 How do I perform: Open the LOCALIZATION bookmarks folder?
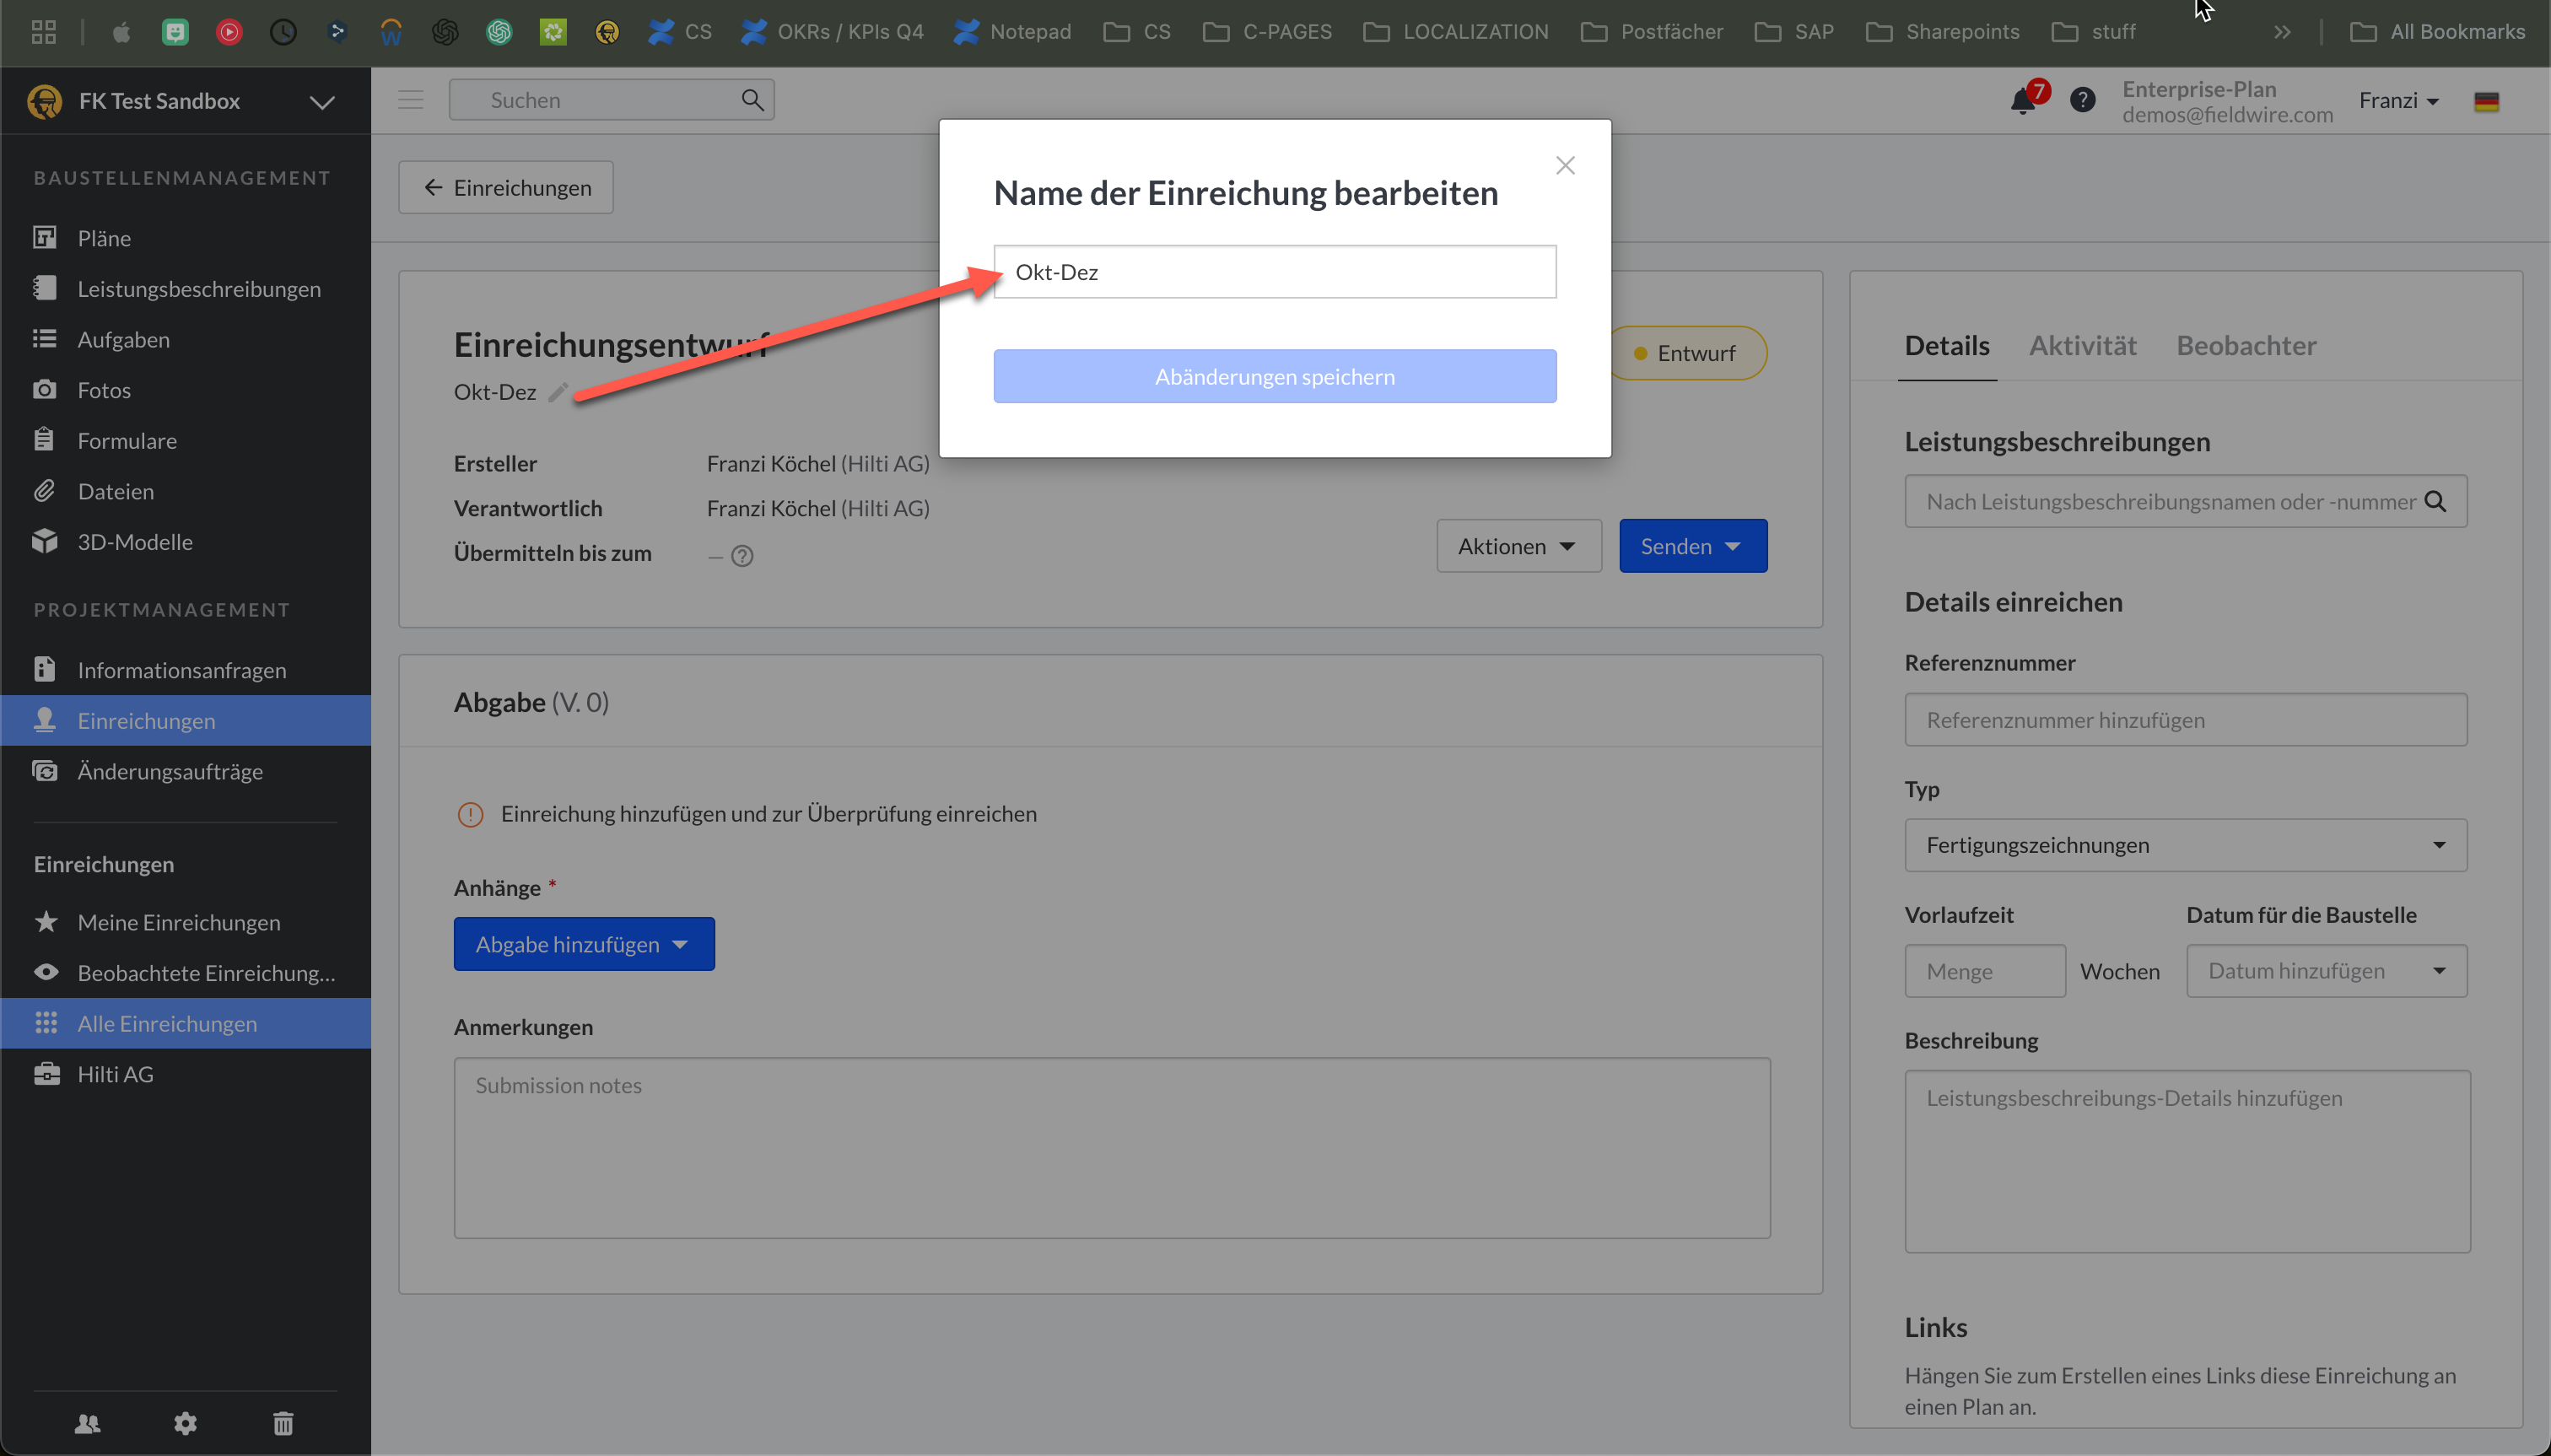pyautogui.click(x=1456, y=32)
